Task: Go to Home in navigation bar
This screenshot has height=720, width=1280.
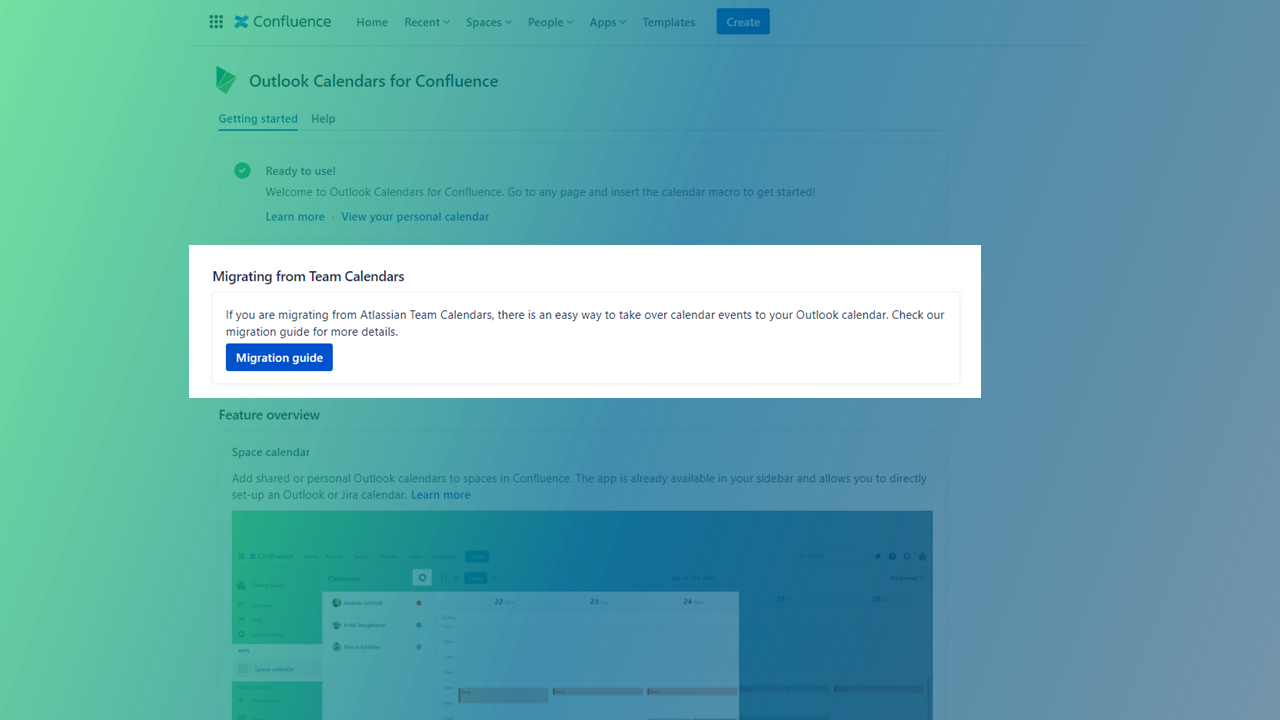Action: pos(372,22)
